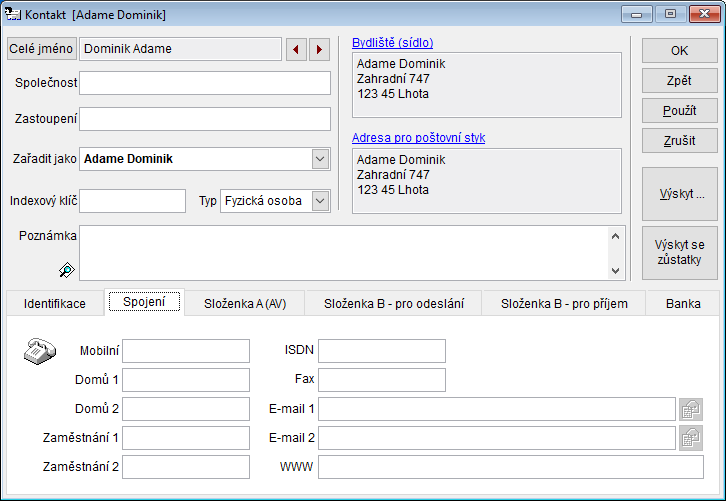Click the window icon in title bar

pos(13,15)
